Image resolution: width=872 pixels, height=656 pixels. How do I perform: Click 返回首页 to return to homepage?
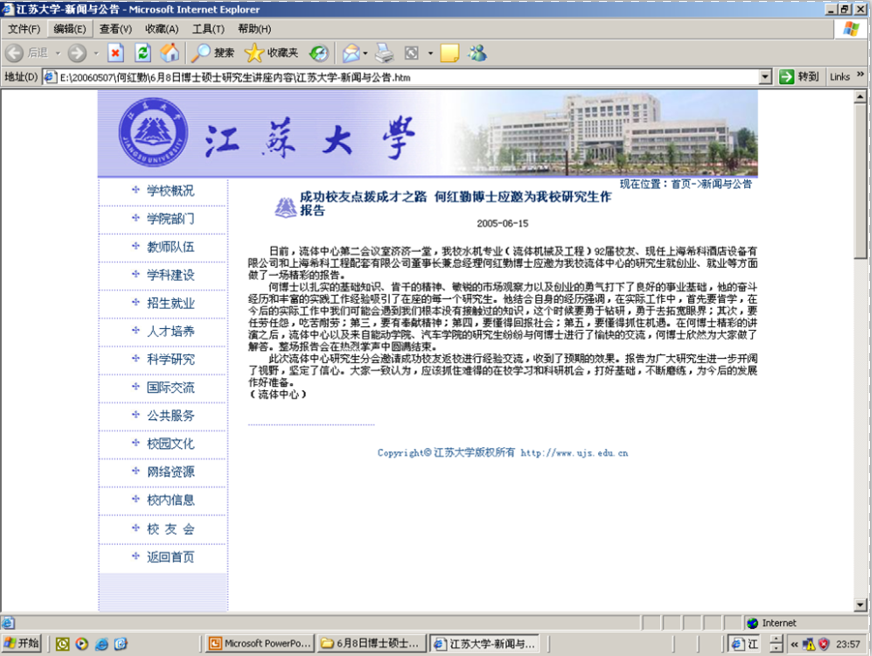[x=170, y=557]
